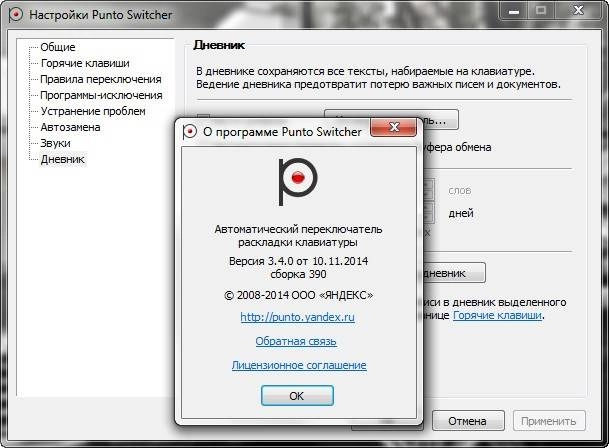Click the Применить button
The image size is (609, 448).
point(549,421)
